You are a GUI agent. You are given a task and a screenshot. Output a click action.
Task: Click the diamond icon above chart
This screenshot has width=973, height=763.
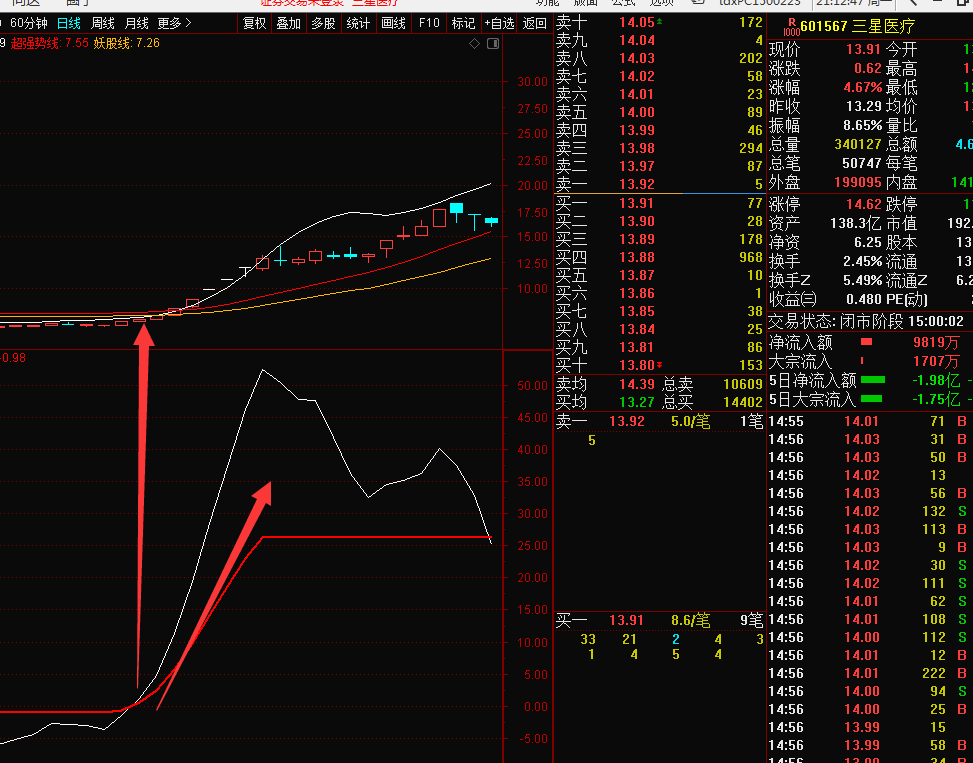pyautogui.click(x=475, y=43)
